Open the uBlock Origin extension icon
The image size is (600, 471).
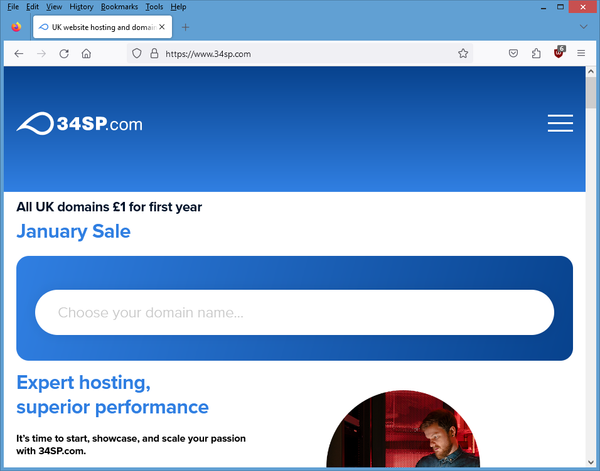(559, 54)
